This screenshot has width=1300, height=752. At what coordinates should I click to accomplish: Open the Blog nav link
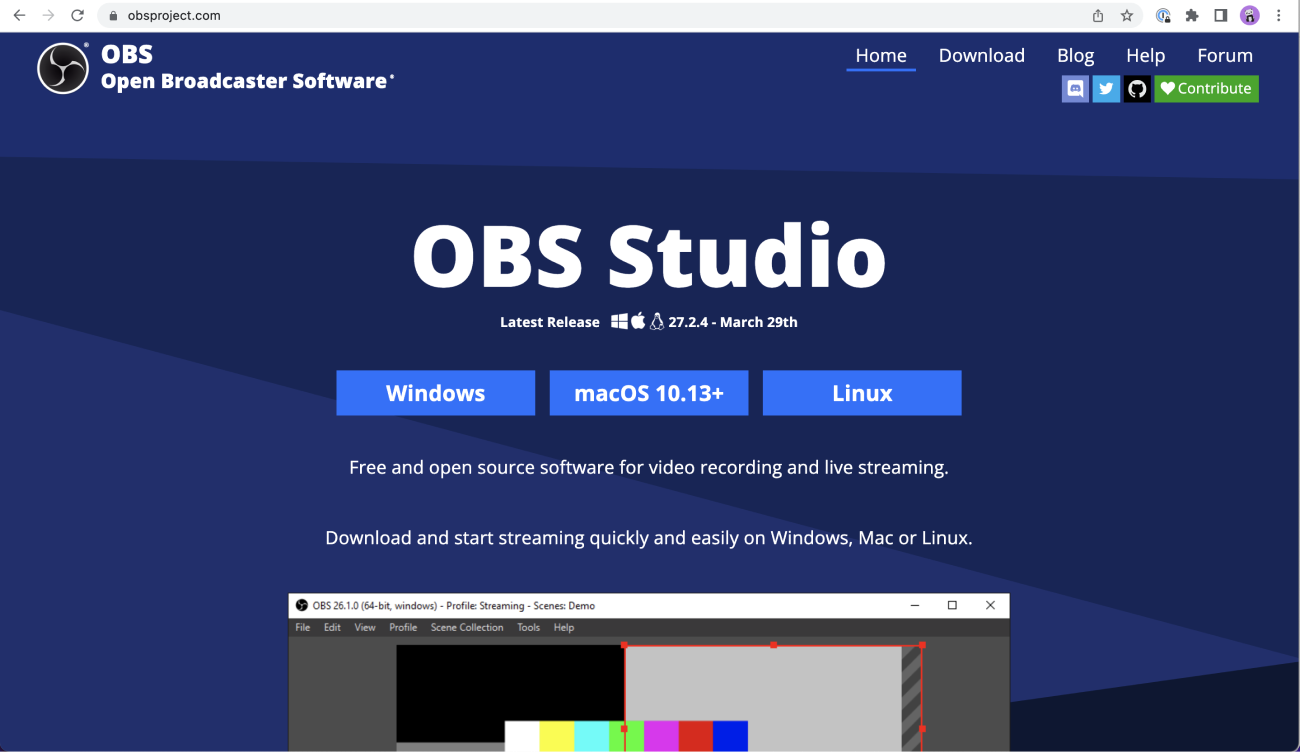tap(1075, 56)
